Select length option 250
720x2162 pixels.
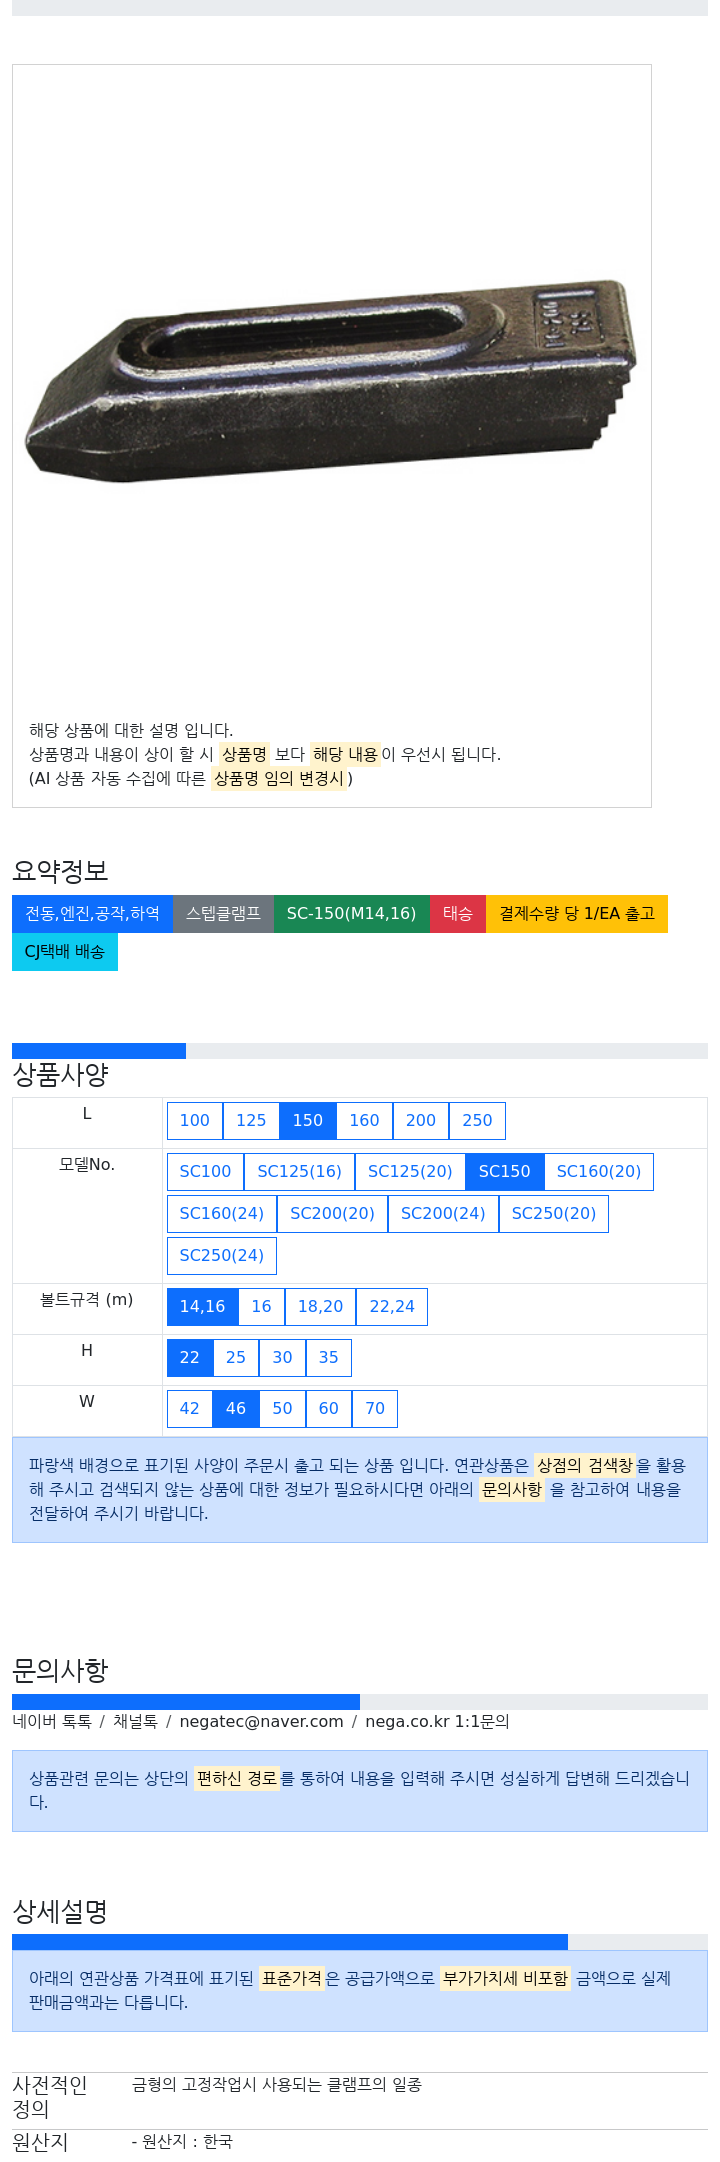(477, 1120)
